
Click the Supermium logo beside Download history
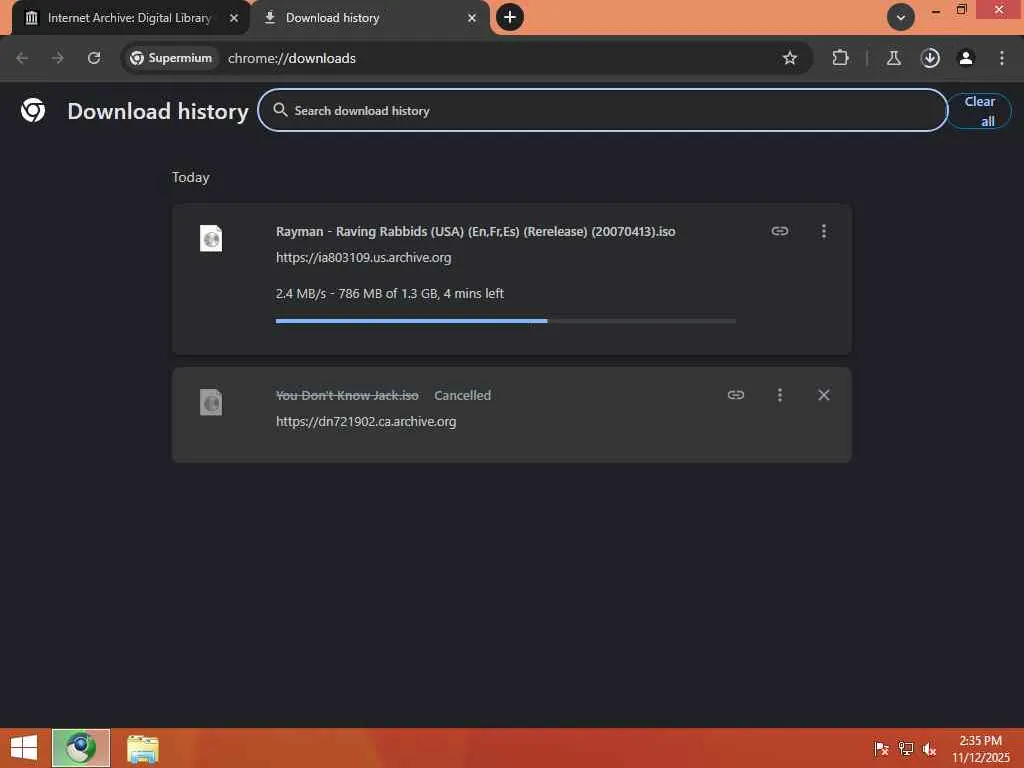[33, 110]
